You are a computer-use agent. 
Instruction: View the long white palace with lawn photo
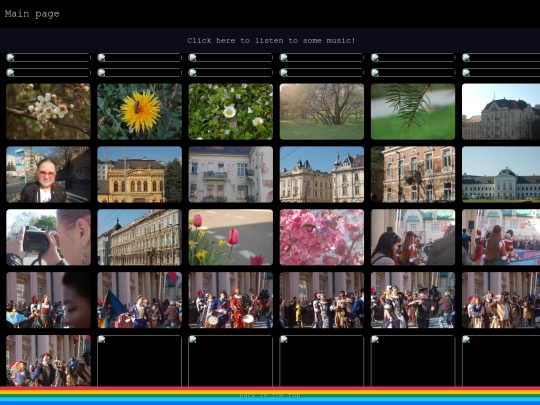pos(501,175)
